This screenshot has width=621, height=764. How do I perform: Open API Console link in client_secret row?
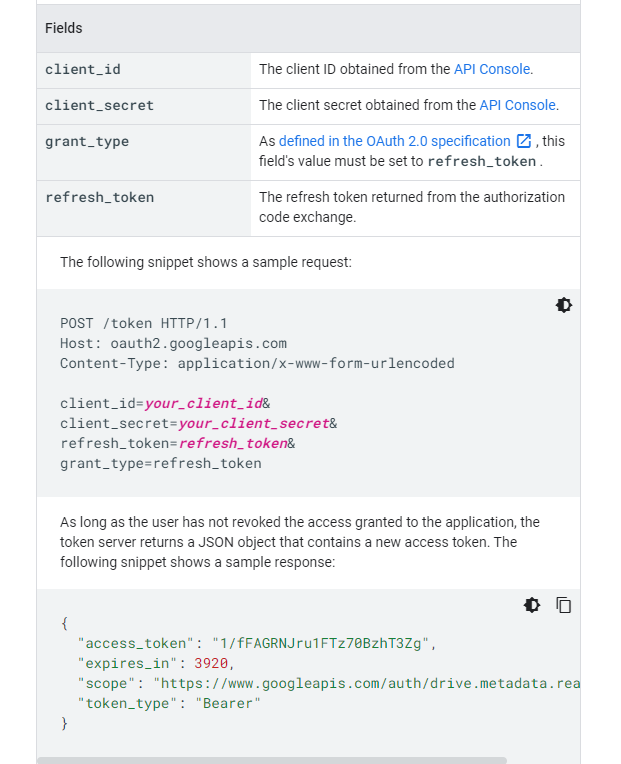(517, 105)
